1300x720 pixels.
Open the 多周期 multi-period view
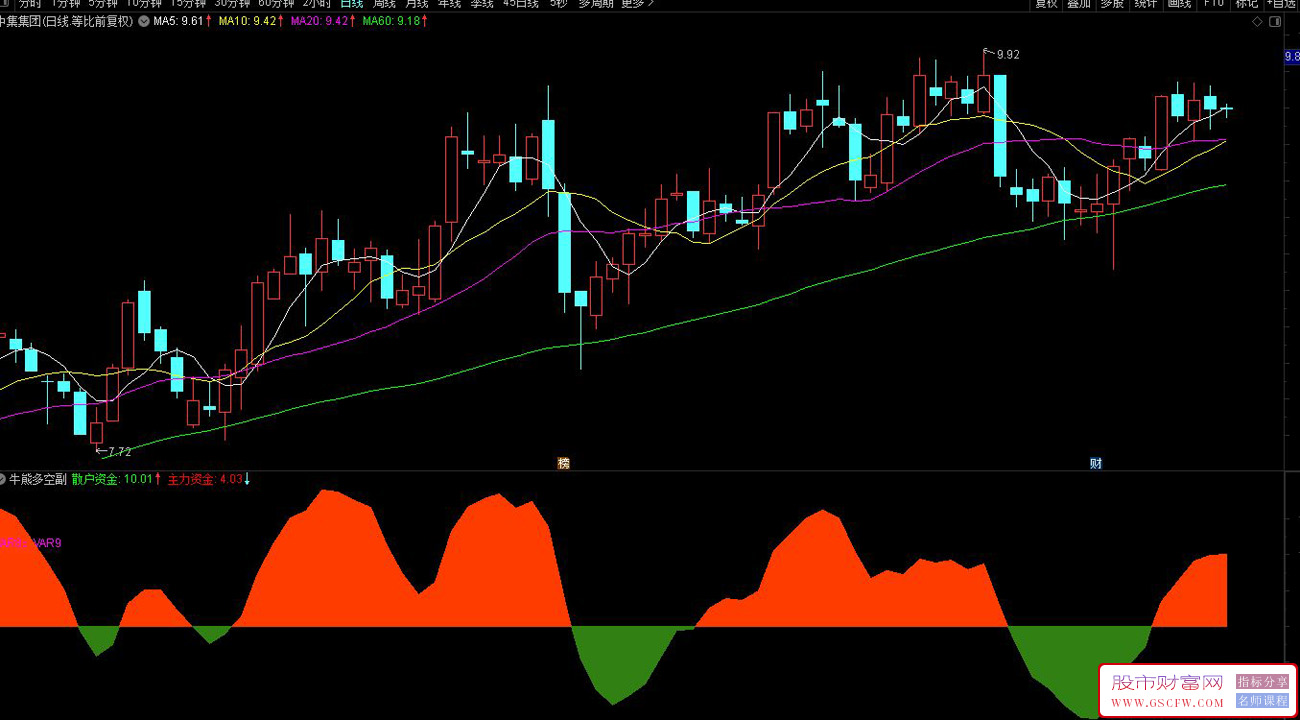(x=596, y=4)
